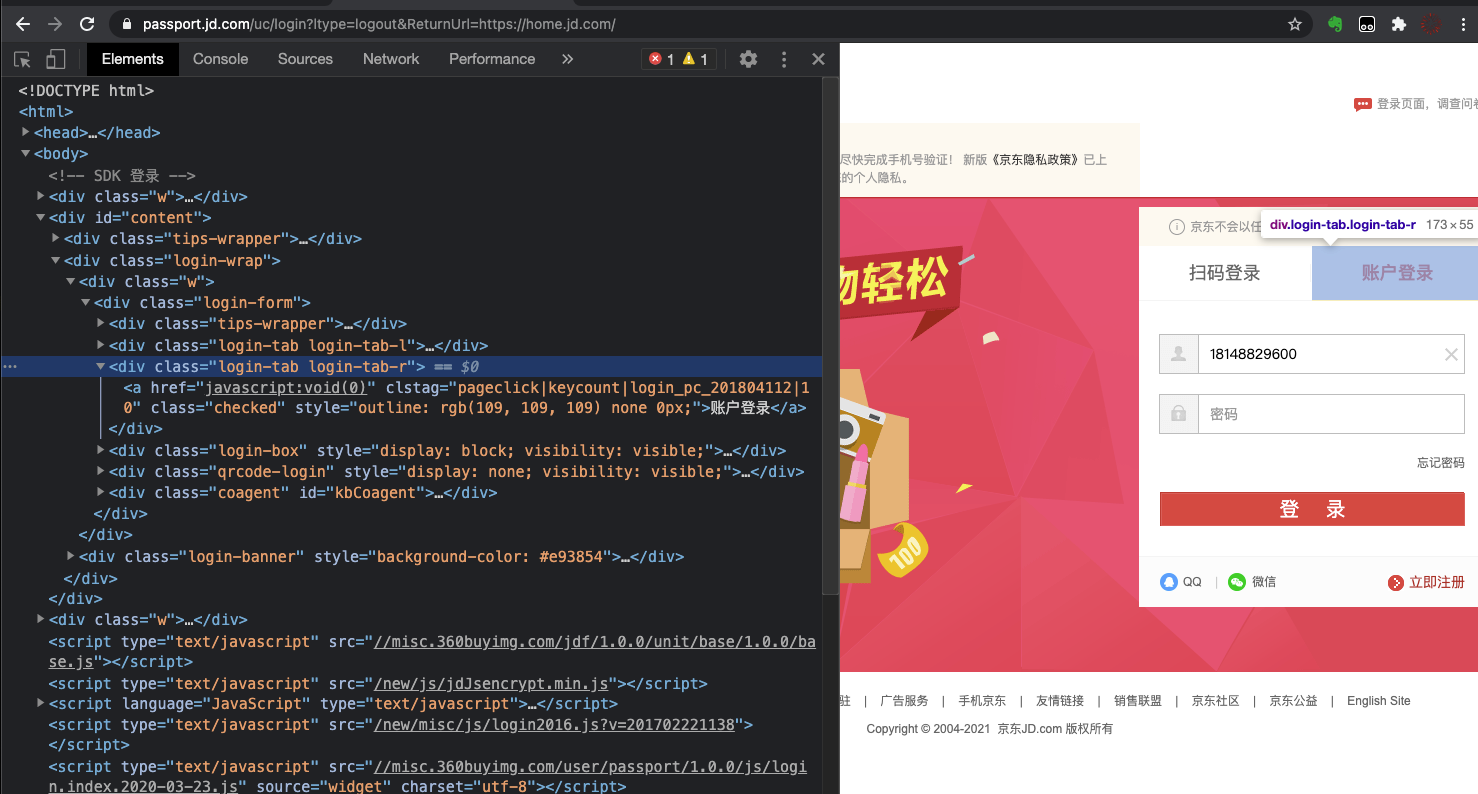The width and height of the screenshot is (1478, 794).
Task: Click the red error count badge
Action: click(662, 59)
